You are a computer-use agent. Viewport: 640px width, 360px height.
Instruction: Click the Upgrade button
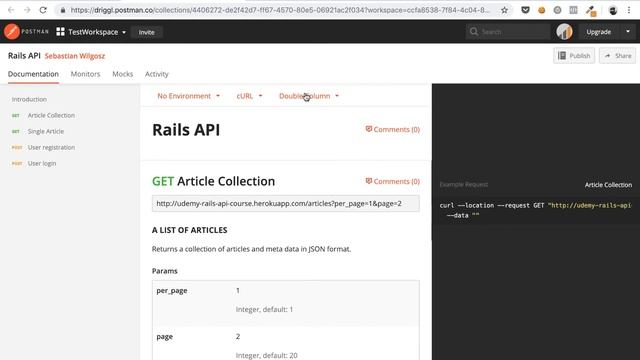coord(598,31)
